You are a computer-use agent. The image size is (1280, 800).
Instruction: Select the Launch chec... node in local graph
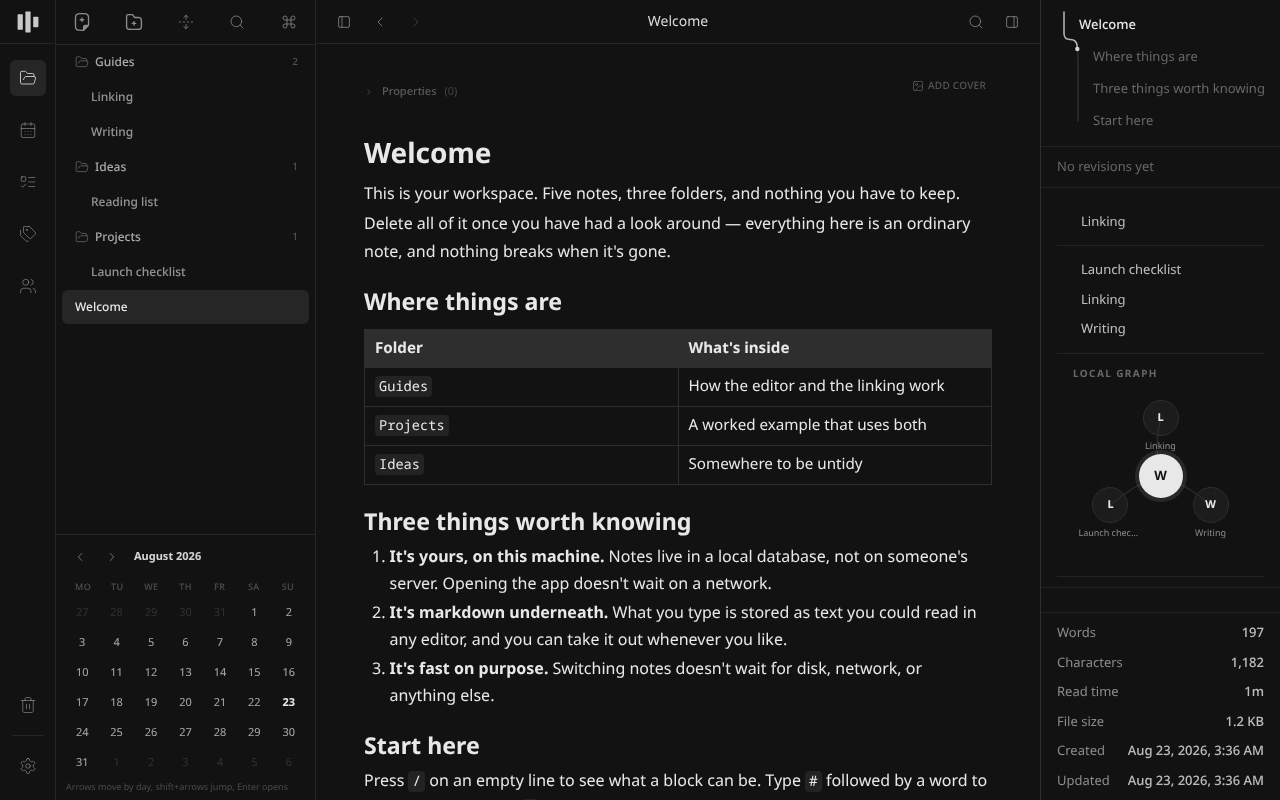point(1110,504)
